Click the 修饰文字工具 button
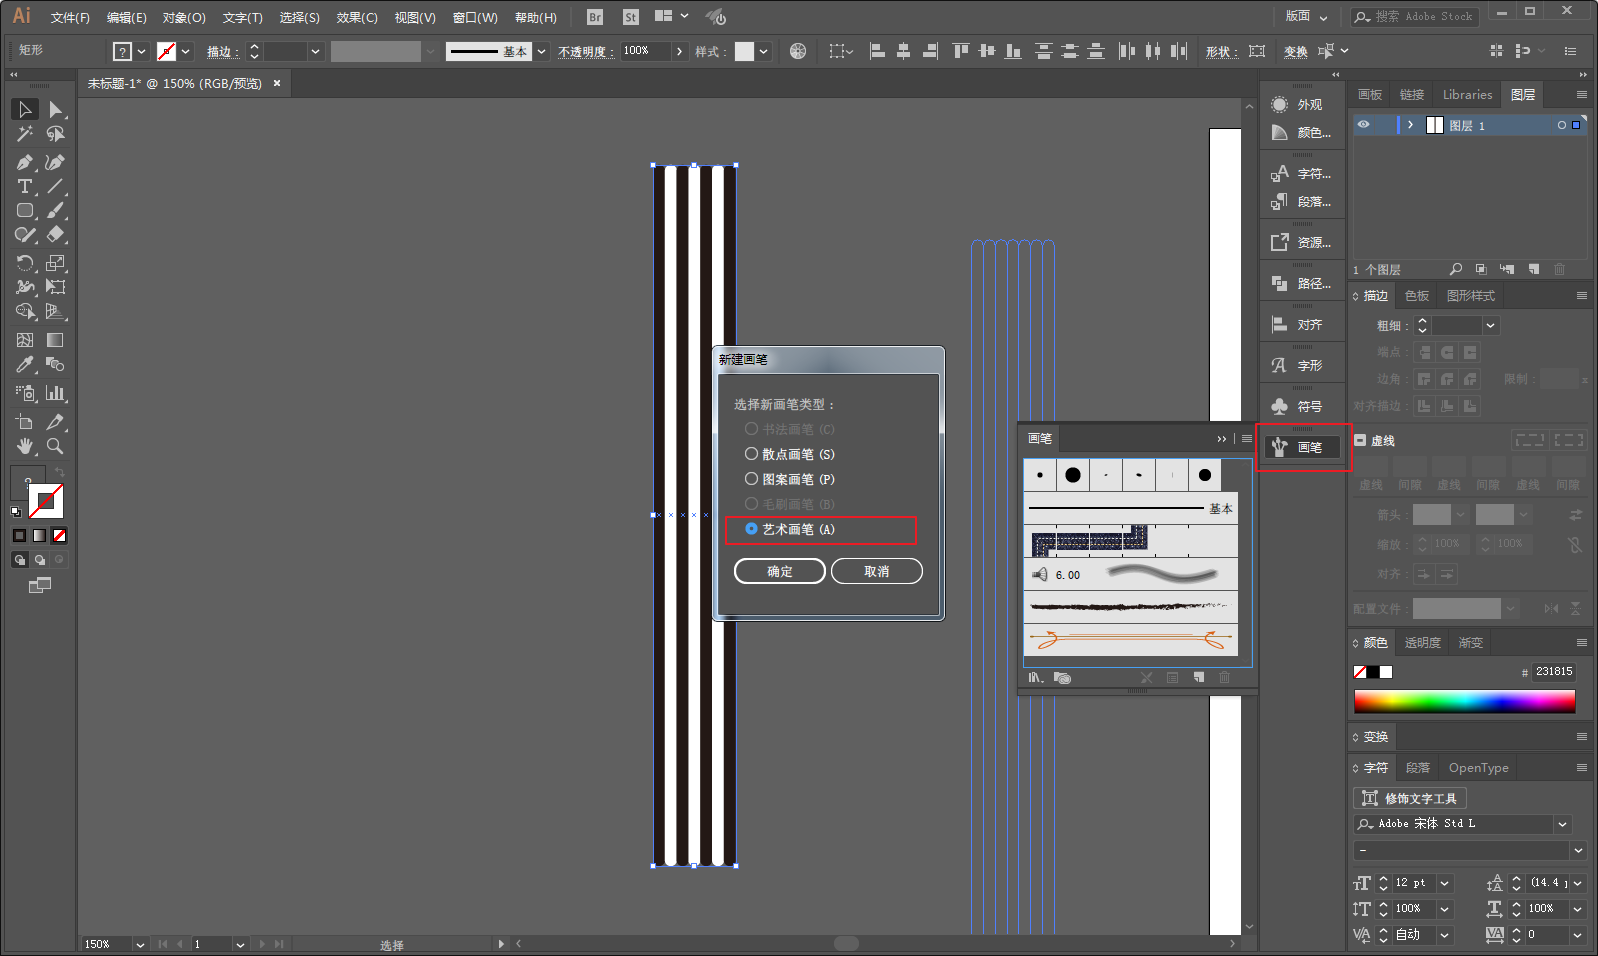Screen dimensions: 1598x956 1410,798
